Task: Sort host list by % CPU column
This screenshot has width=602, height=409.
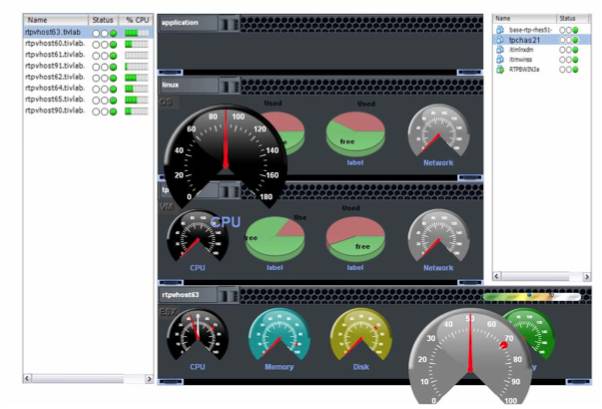Action: coord(136,19)
